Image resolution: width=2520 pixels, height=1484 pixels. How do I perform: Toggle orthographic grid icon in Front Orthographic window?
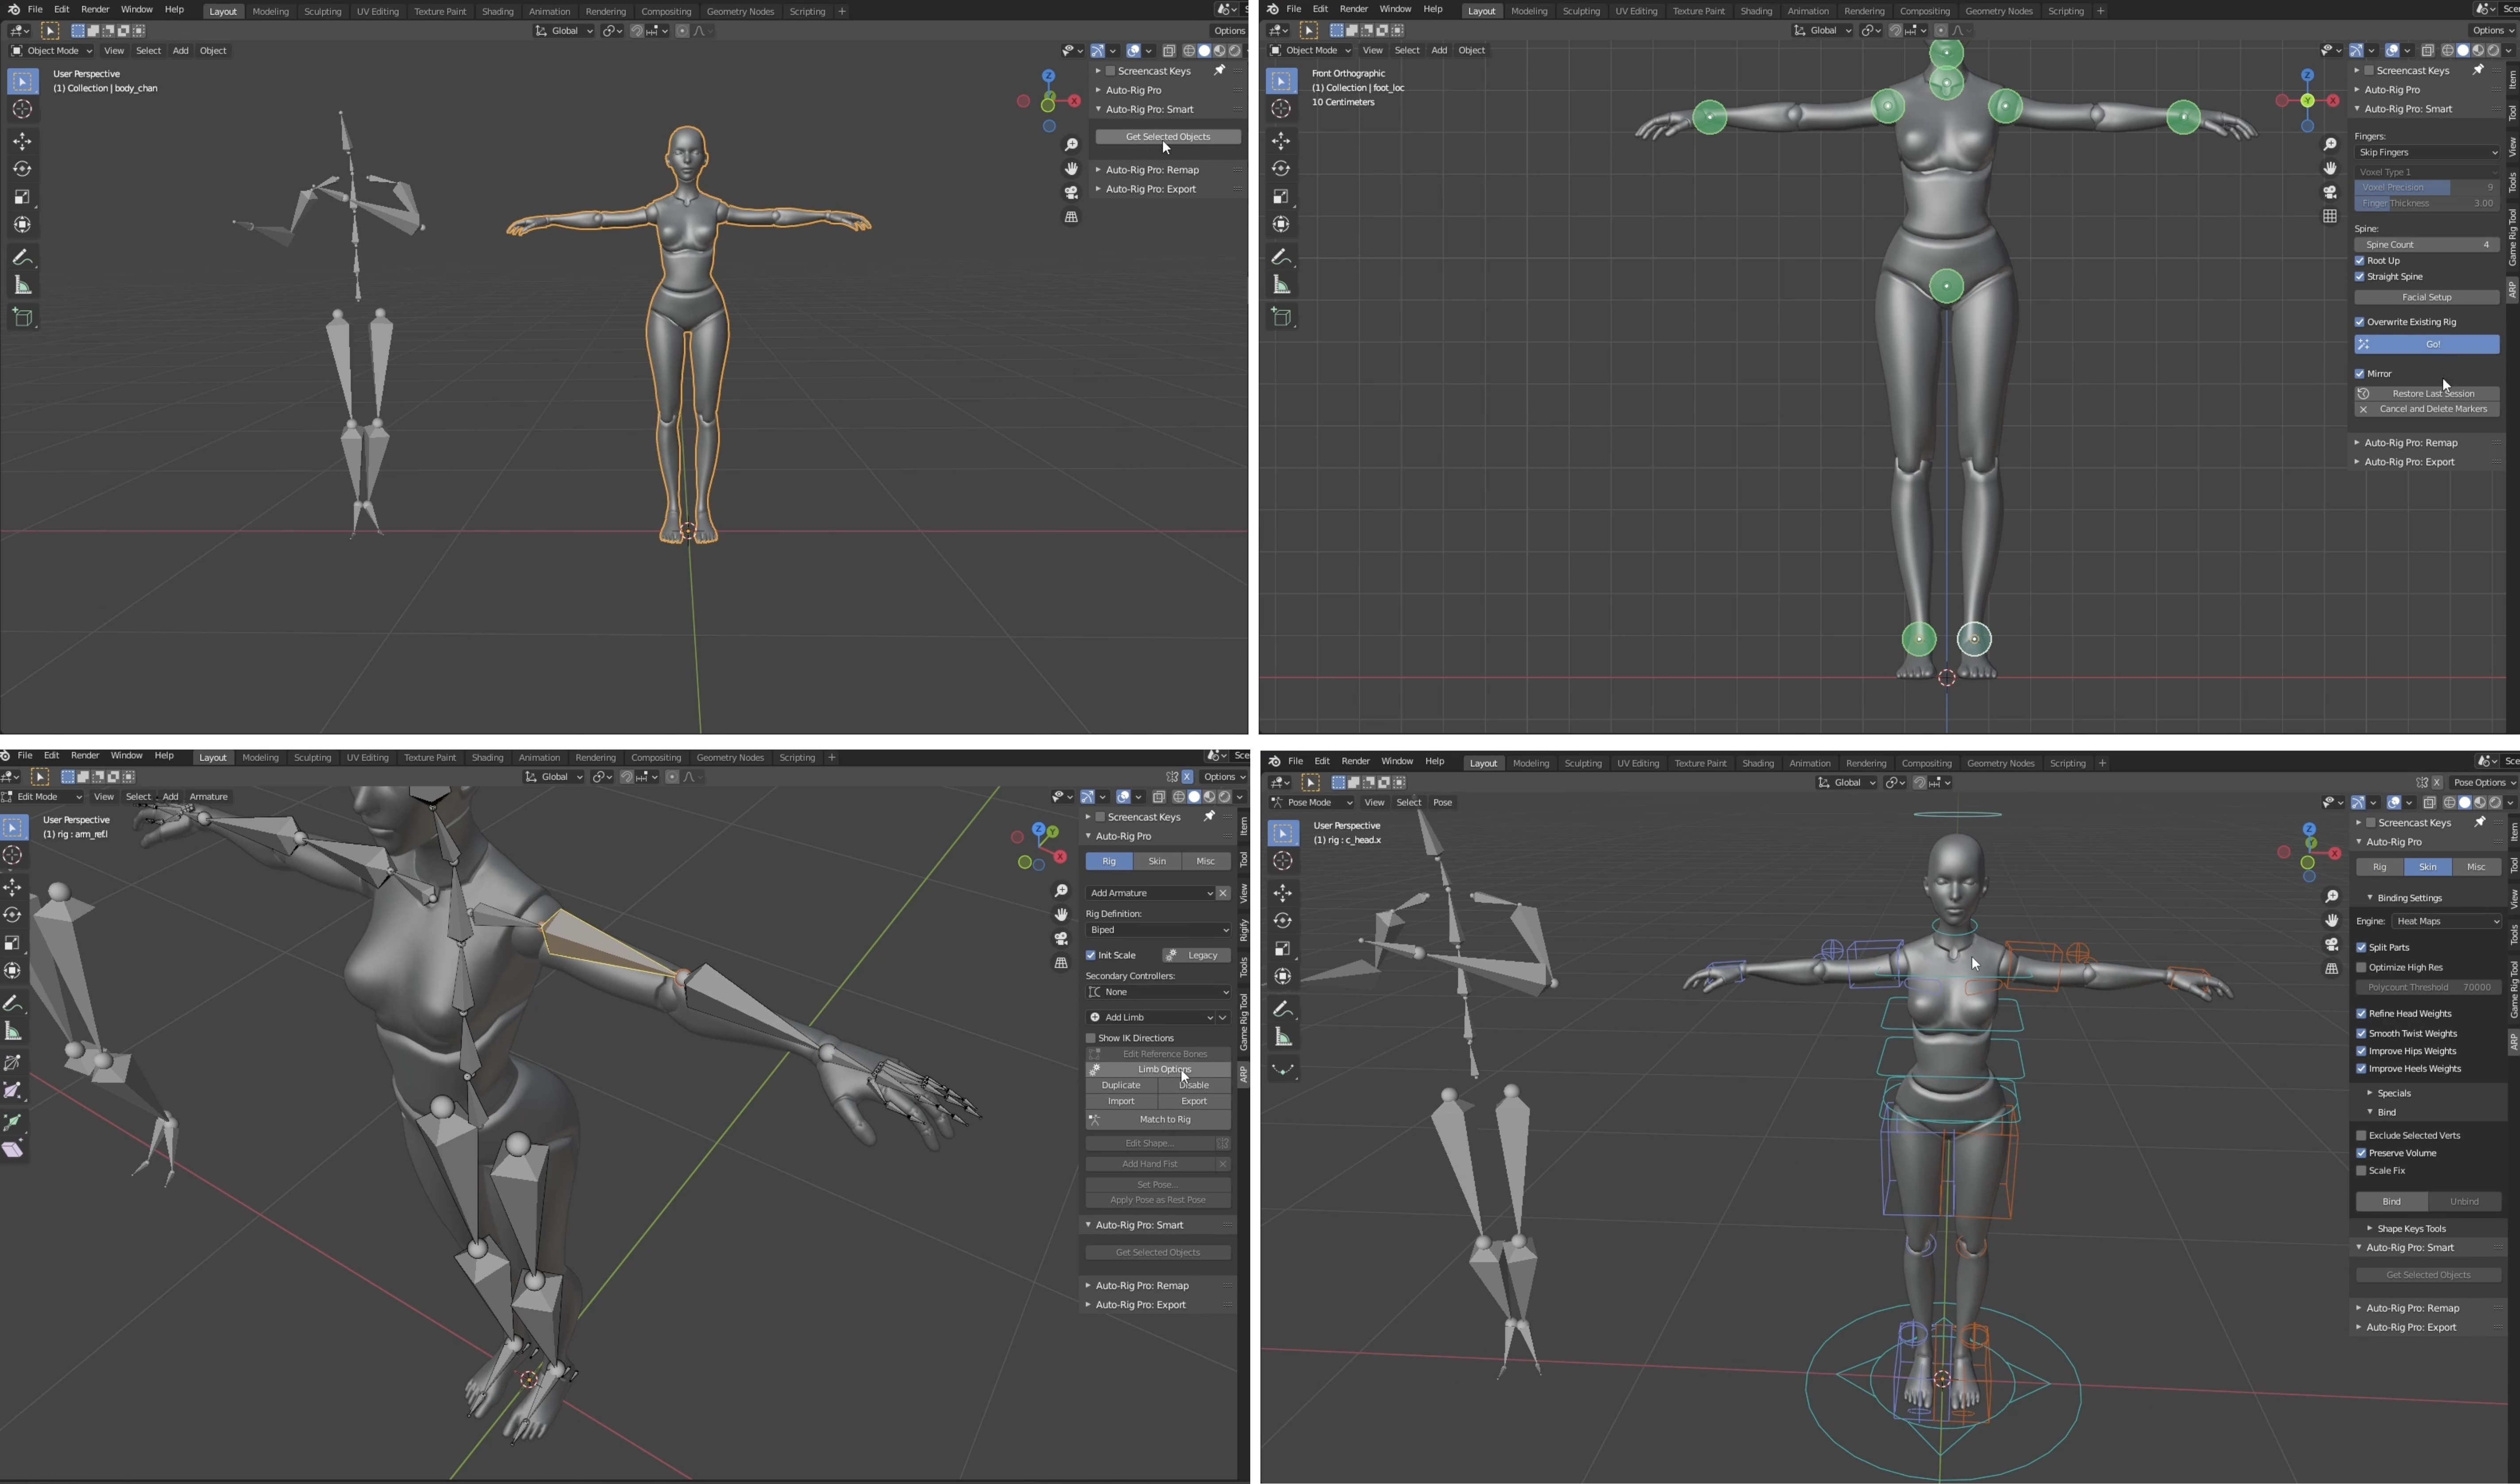[x=2330, y=216]
